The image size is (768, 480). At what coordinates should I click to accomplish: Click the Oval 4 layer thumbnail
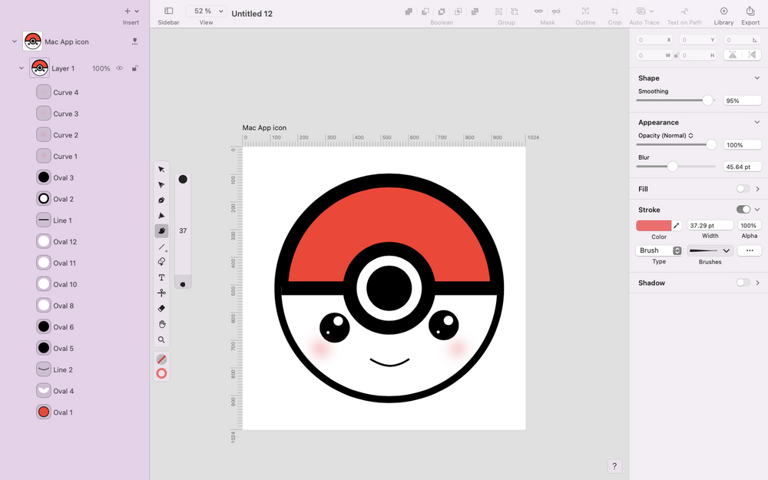click(44, 390)
